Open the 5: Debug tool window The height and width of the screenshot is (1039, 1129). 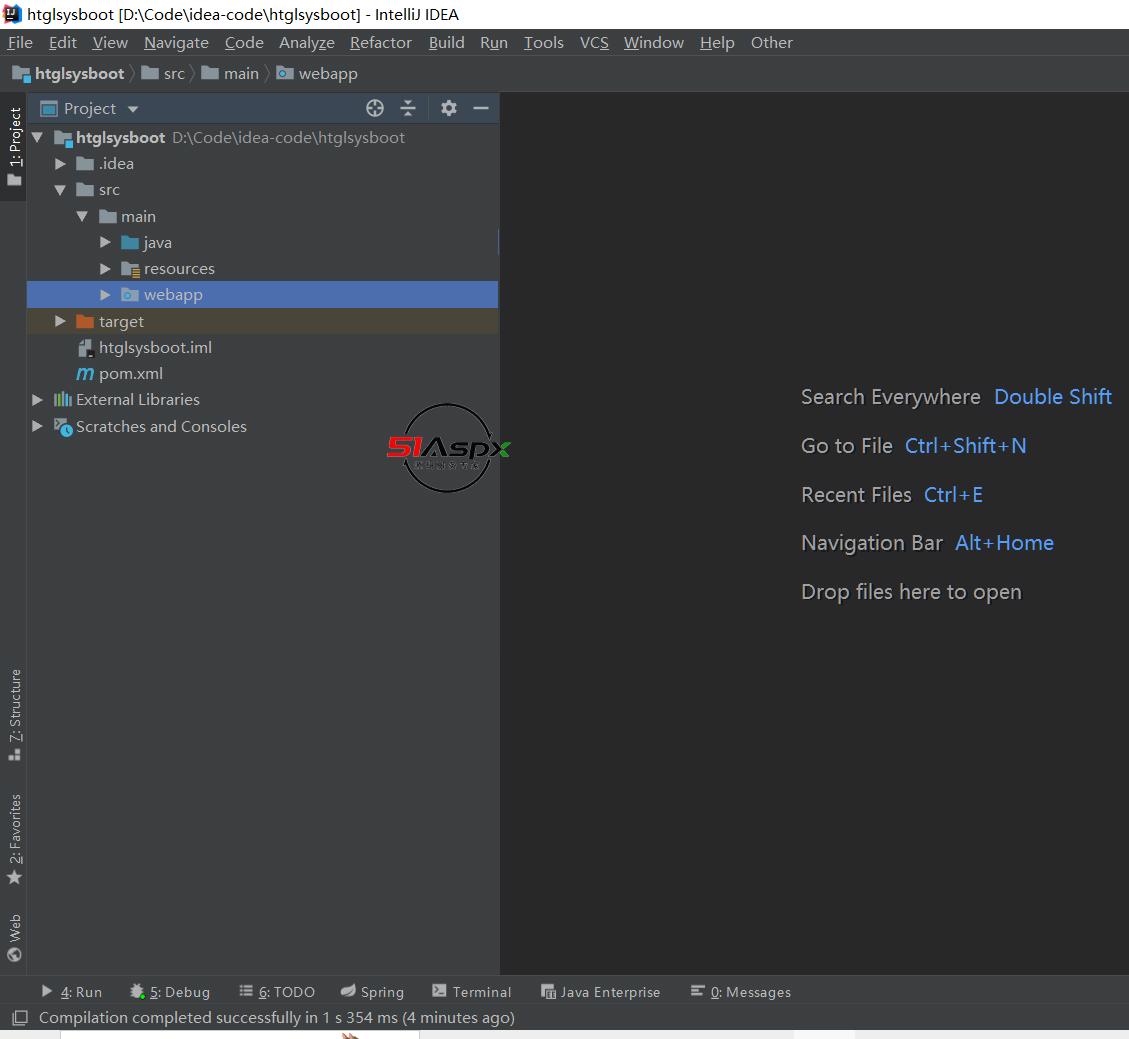pyautogui.click(x=170, y=991)
